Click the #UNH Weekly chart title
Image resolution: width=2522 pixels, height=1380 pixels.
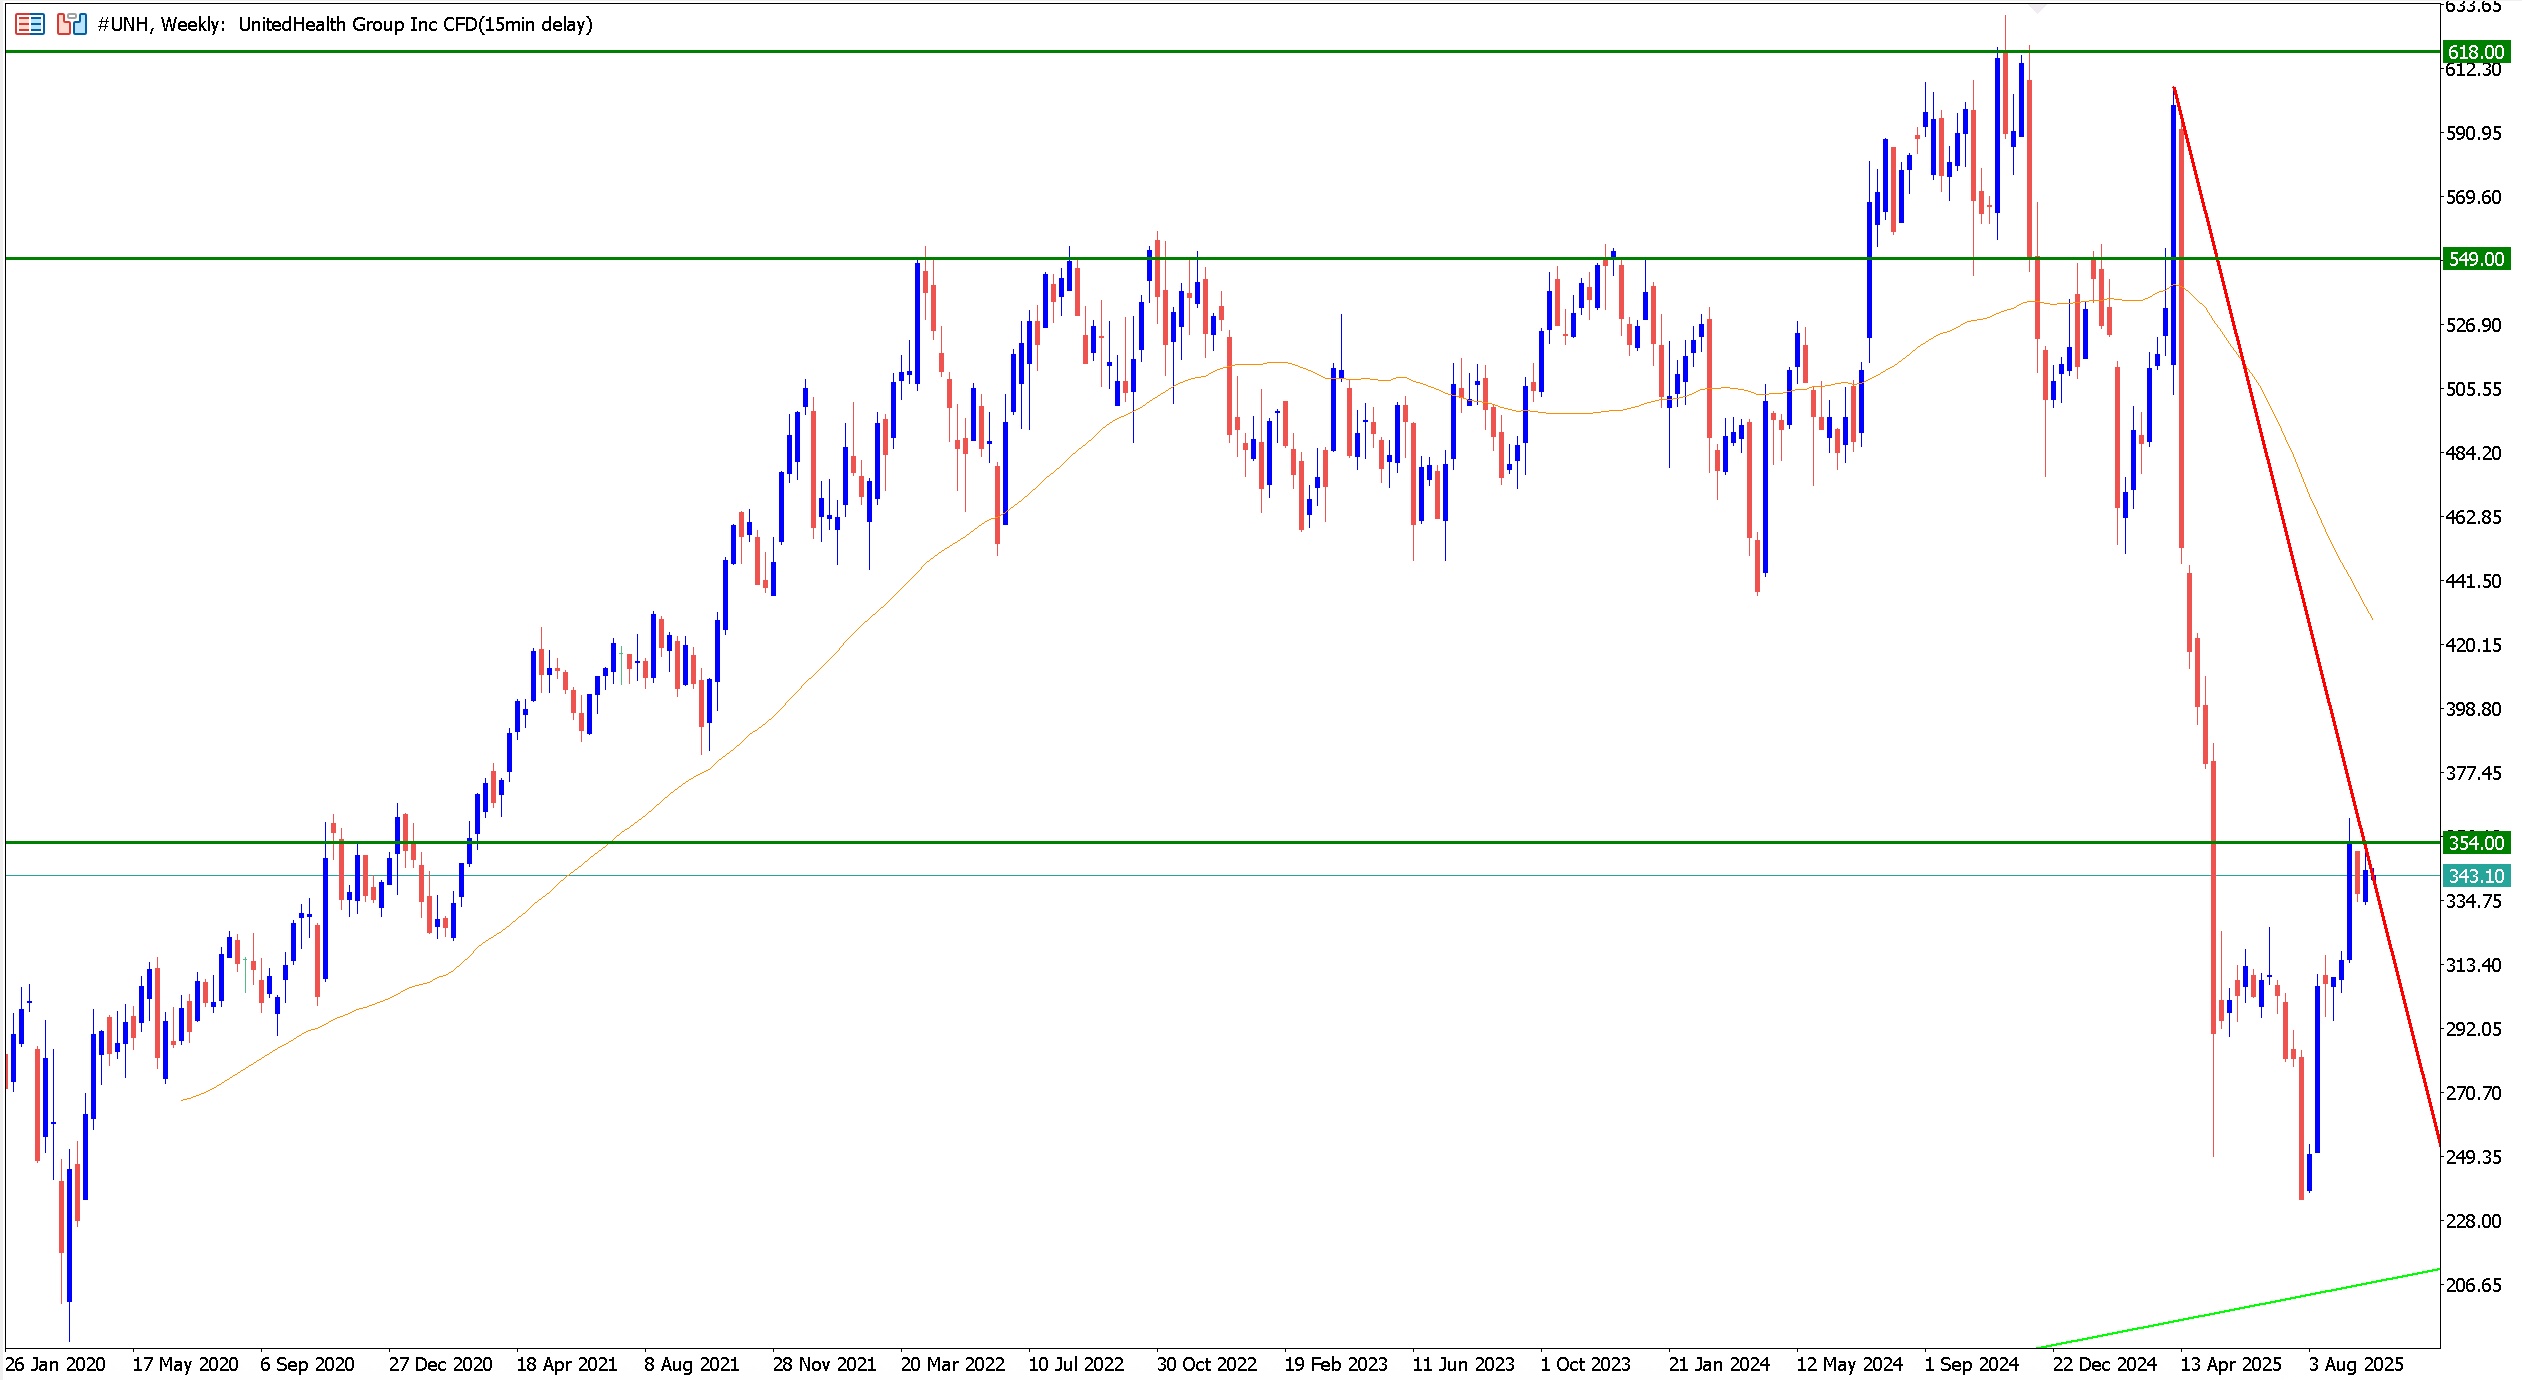click(345, 24)
